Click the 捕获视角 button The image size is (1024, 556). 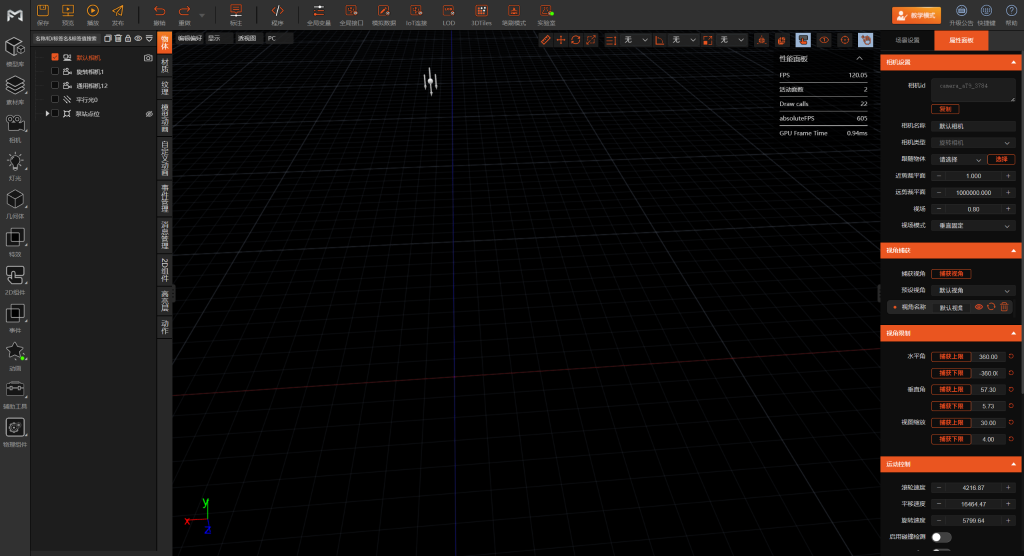[x=951, y=273]
